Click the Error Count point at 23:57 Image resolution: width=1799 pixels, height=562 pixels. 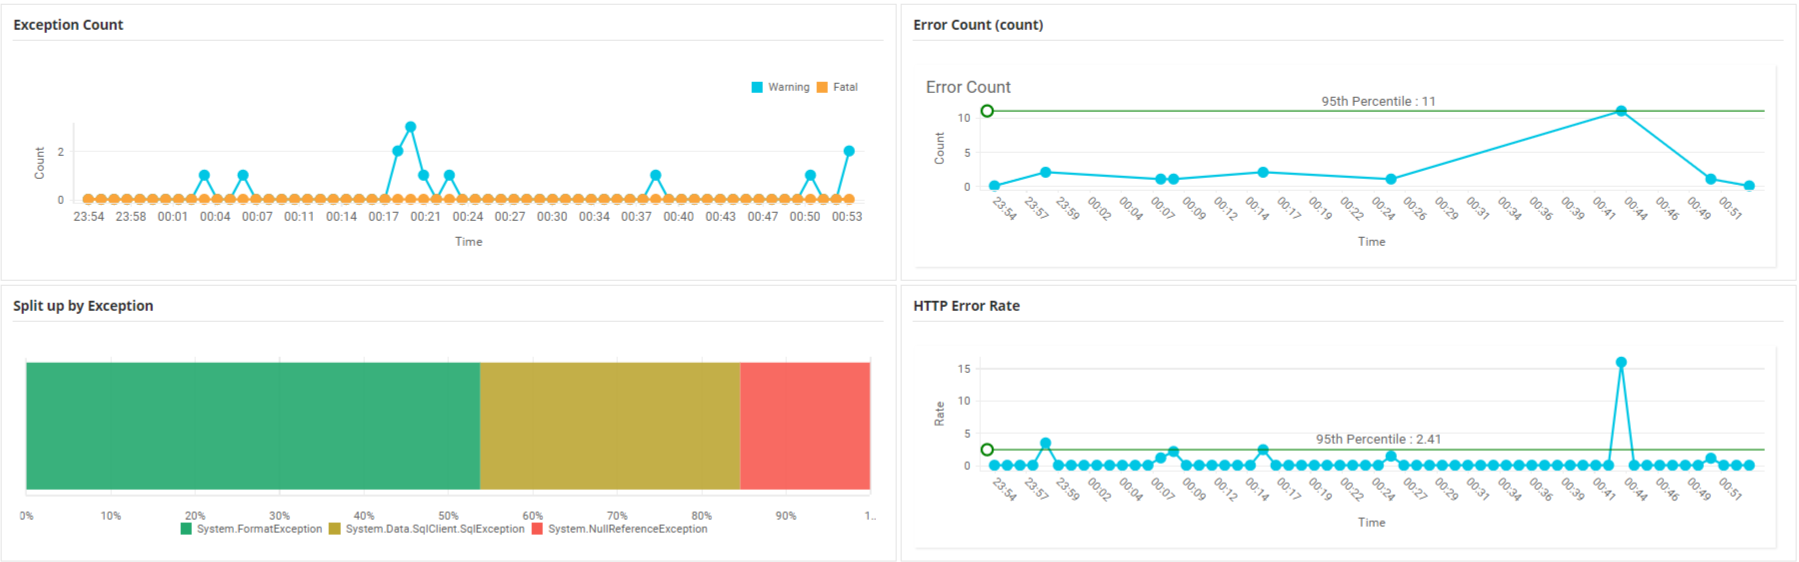[1046, 172]
